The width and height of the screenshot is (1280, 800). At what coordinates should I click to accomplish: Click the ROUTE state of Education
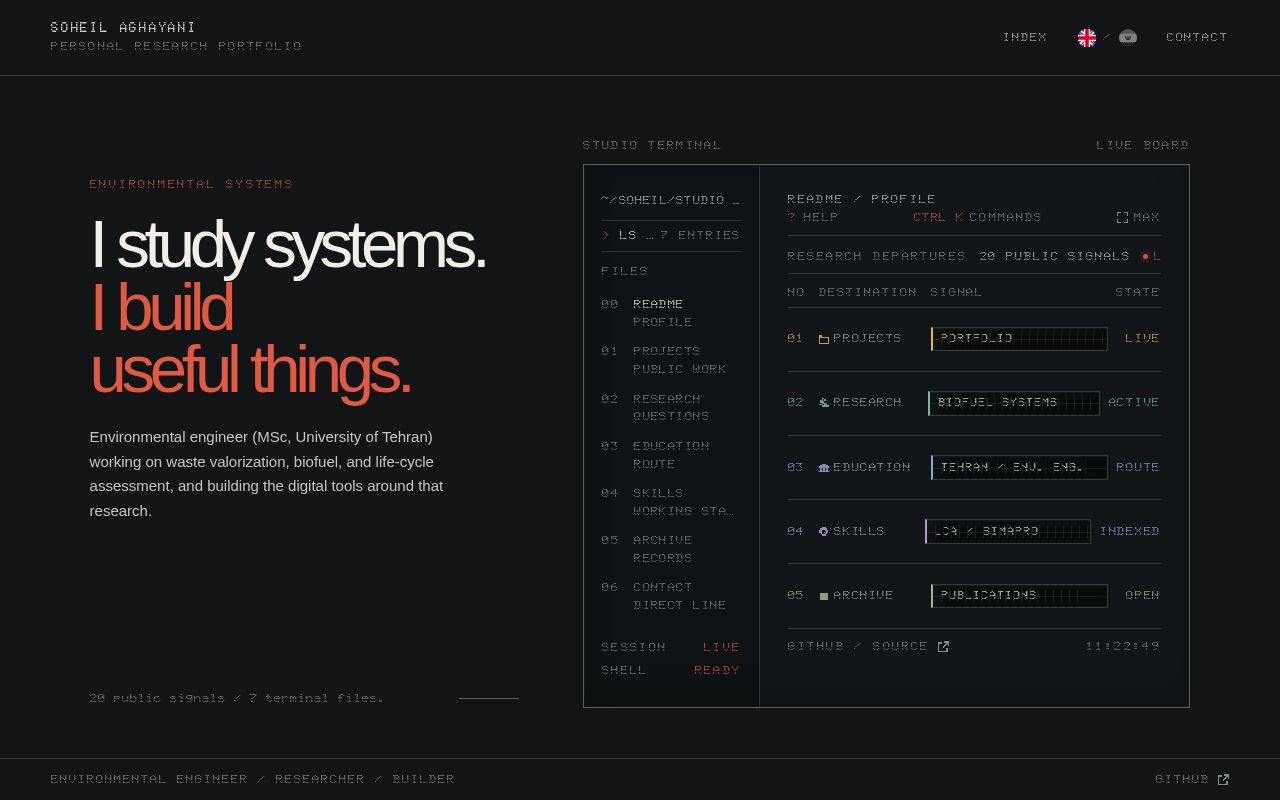point(1138,467)
